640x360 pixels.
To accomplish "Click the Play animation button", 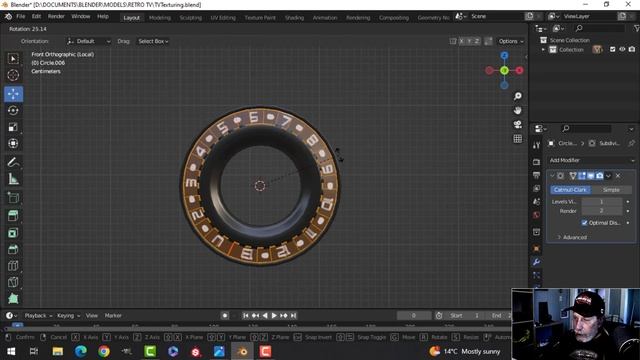I will [x=274, y=316].
